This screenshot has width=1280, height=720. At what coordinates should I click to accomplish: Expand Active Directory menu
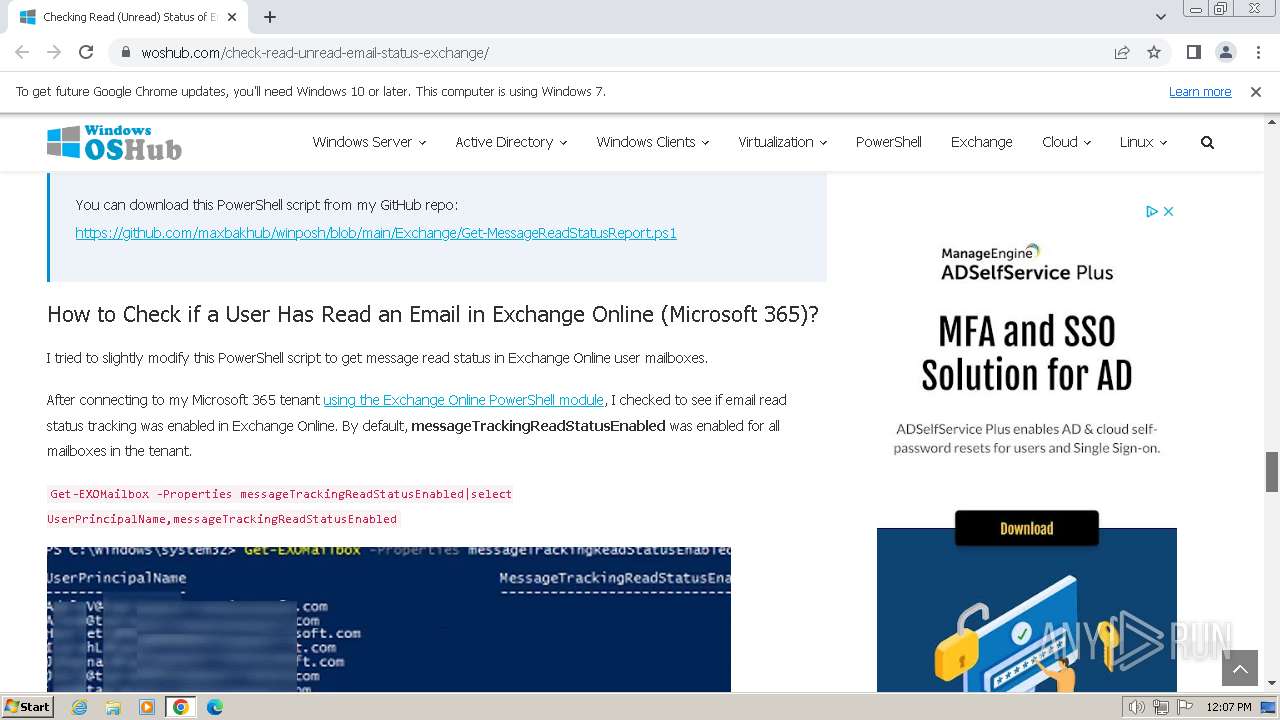[511, 142]
